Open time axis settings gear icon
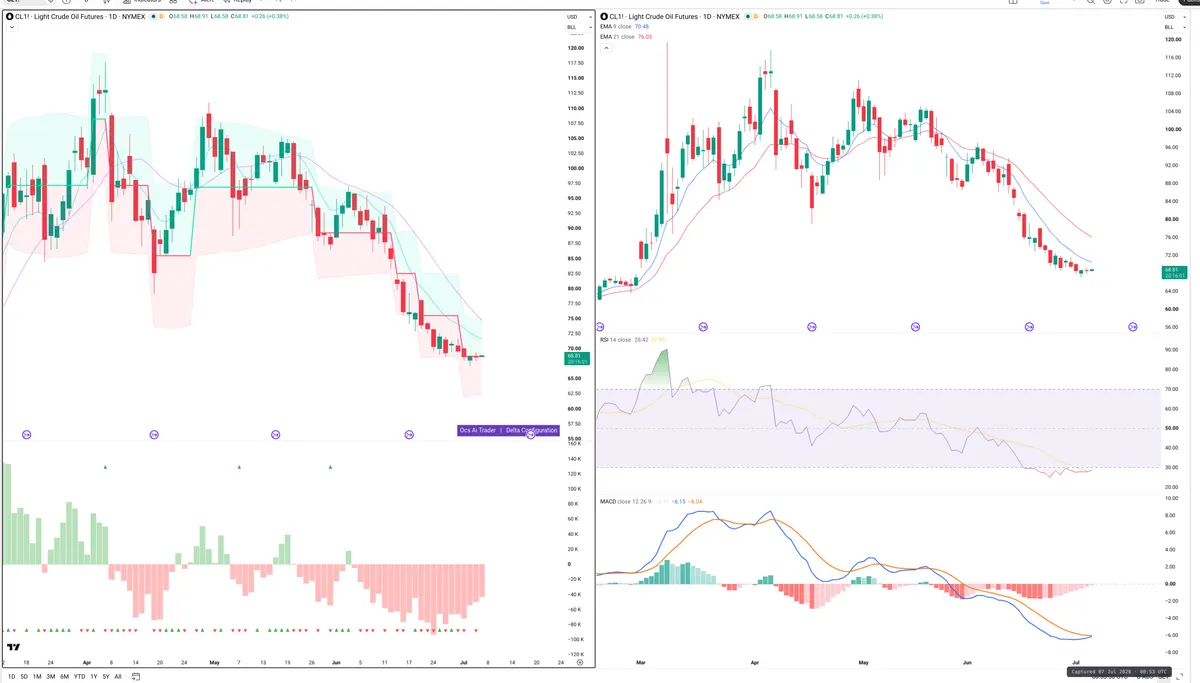 580,662
